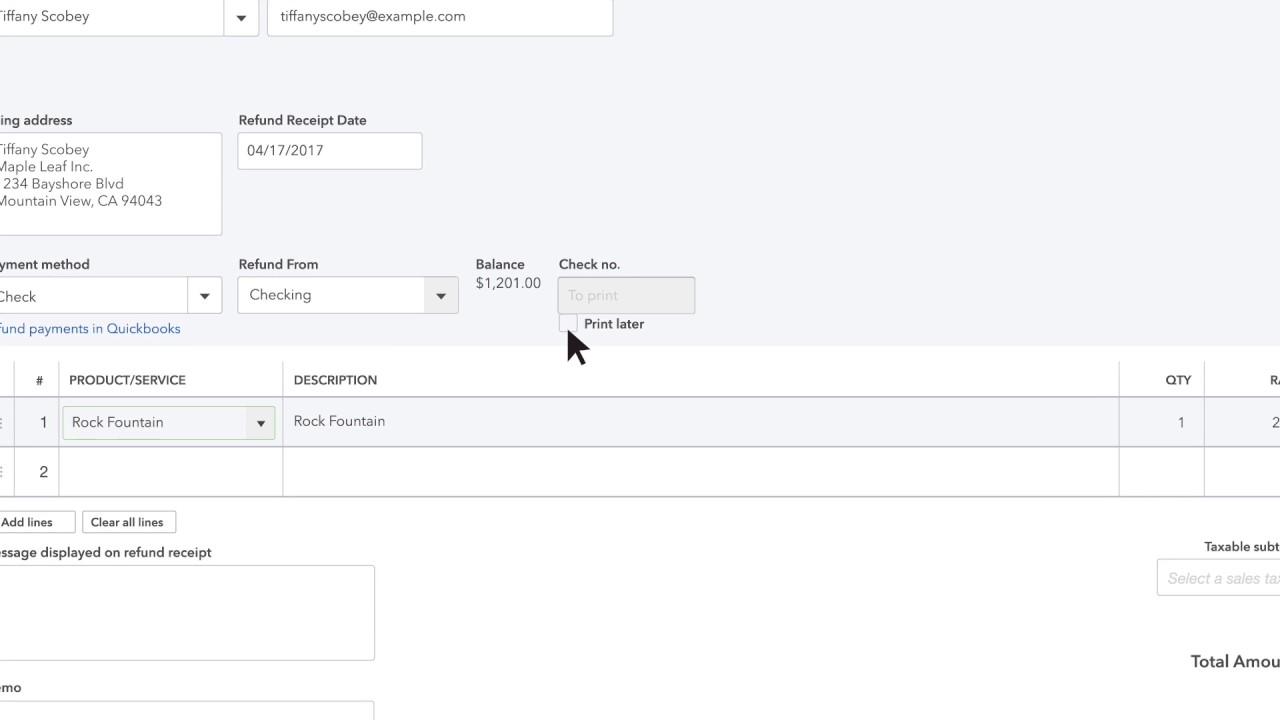Click the message on refund receipt box

point(187,610)
